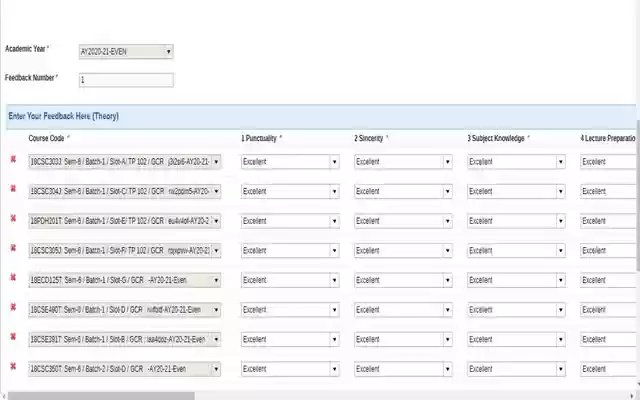640x400 pixels.
Task: Open Sincerity dropdown for 18CSC303J
Action: (x=403, y=162)
